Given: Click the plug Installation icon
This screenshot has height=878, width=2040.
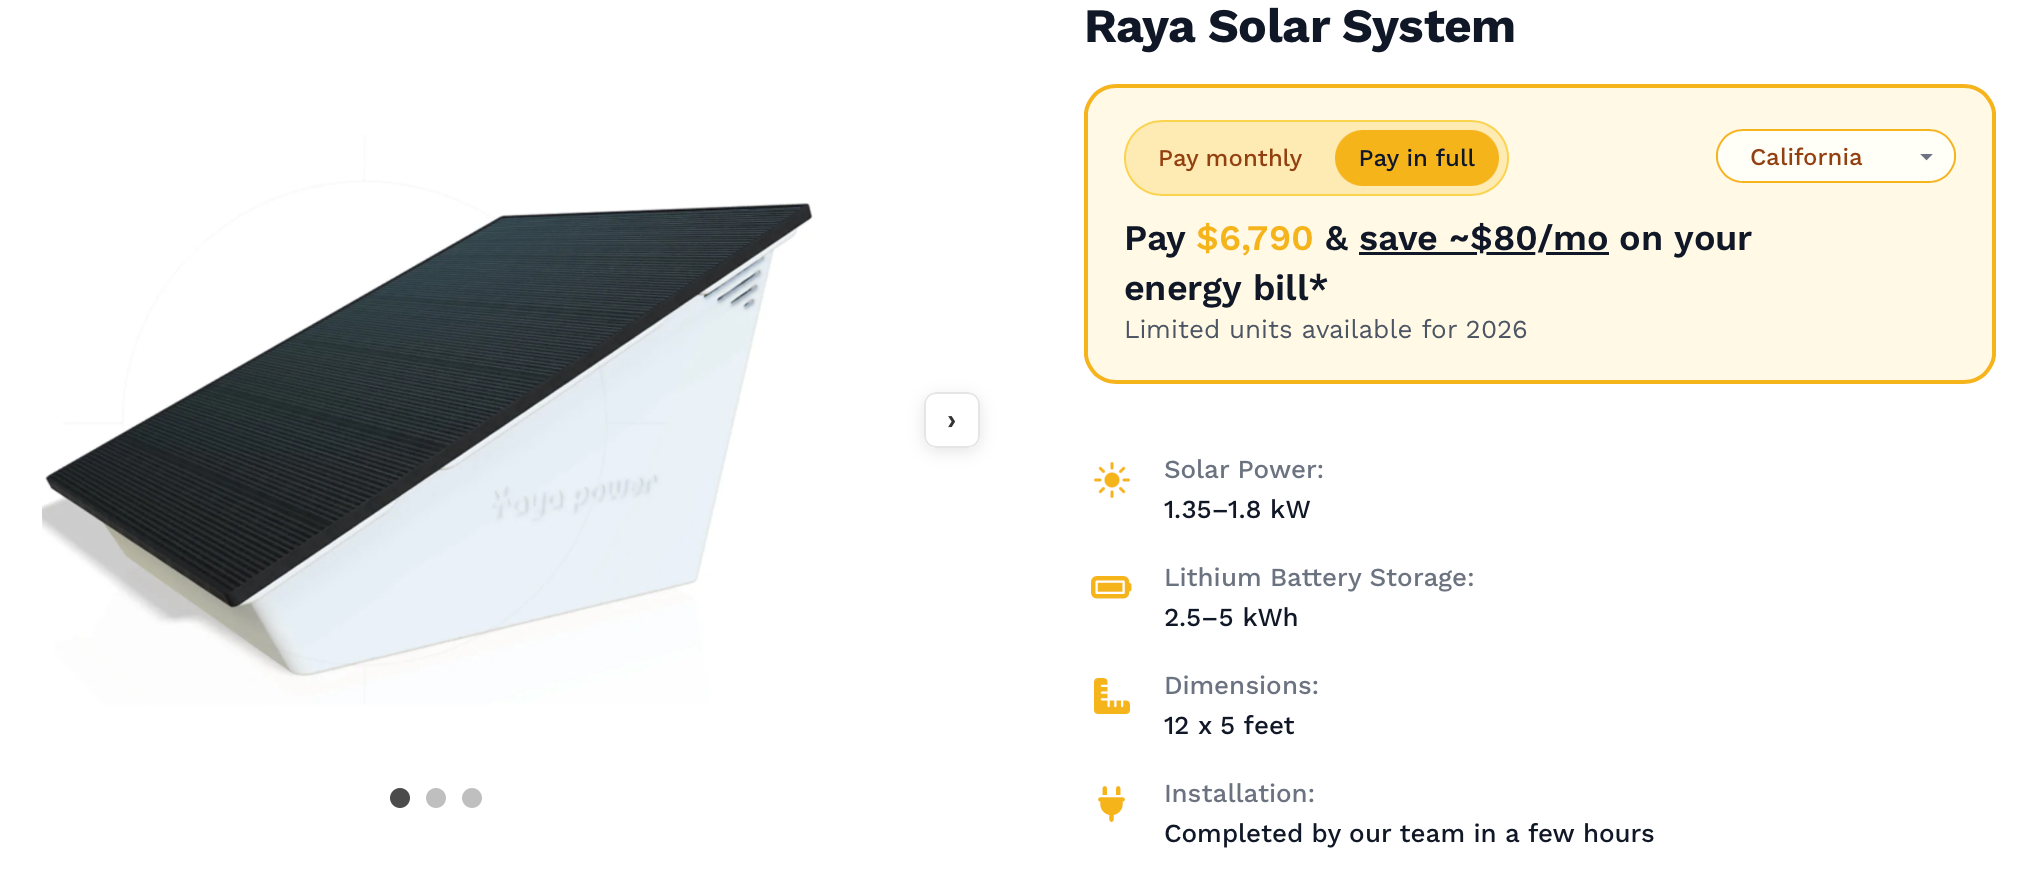Looking at the screenshot, I should 1111,803.
